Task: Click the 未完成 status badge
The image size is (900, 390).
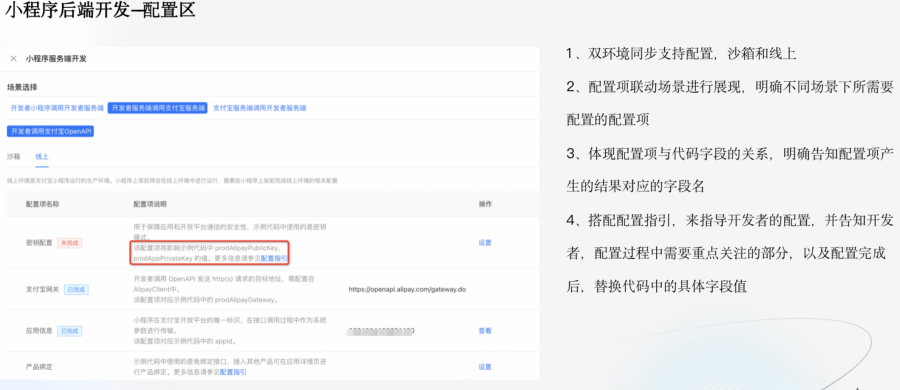Action: click(x=69, y=243)
